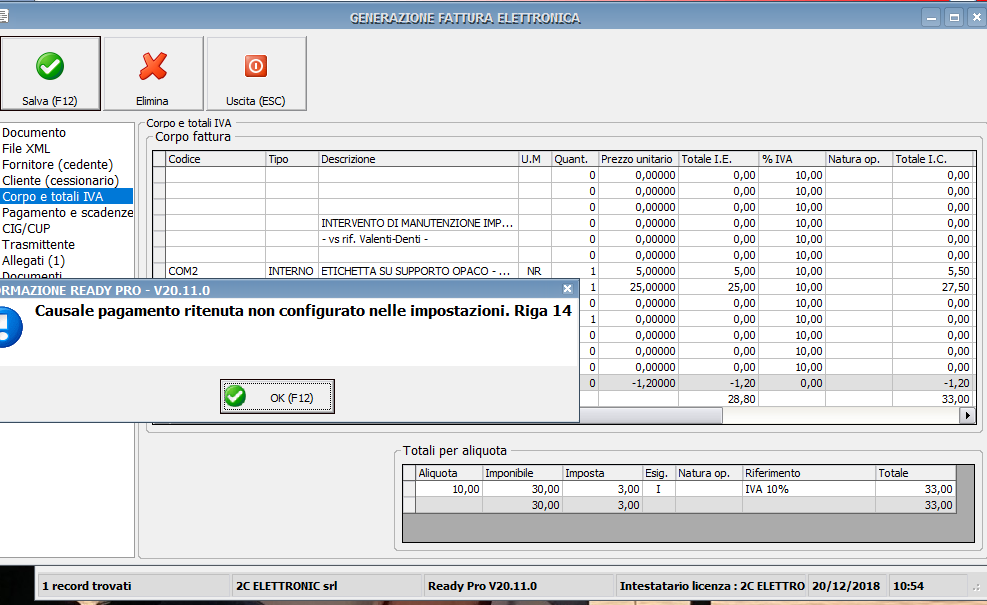Click the U.M column header
Screen dimensions: 987x605
pos(535,159)
